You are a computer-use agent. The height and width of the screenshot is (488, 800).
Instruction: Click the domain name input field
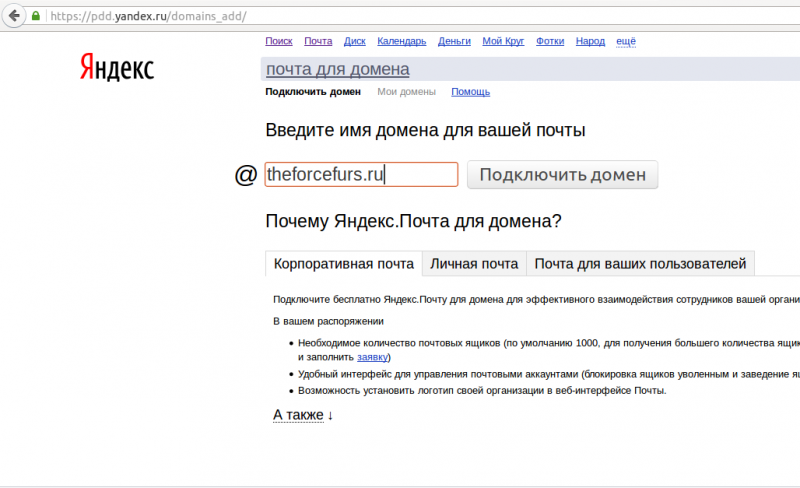point(361,175)
